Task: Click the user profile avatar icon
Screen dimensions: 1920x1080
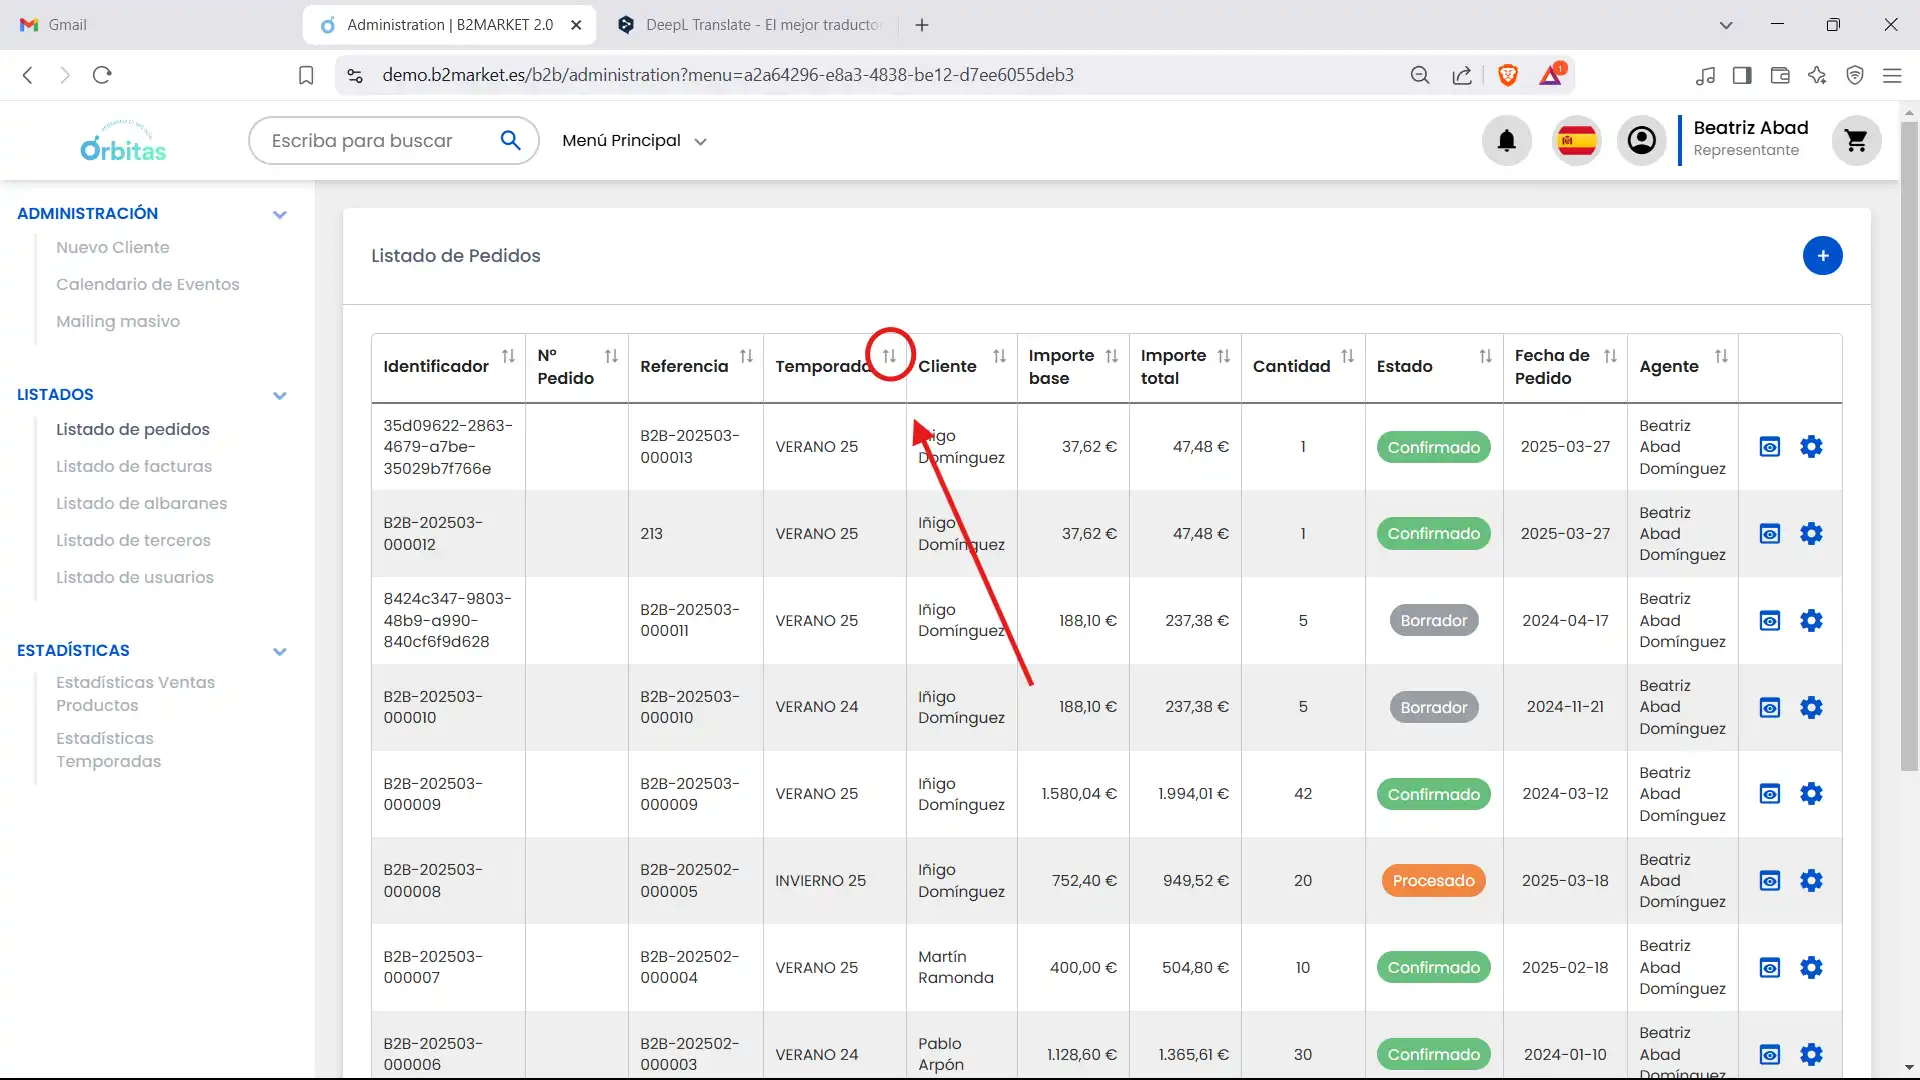Action: (x=1641, y=141)
